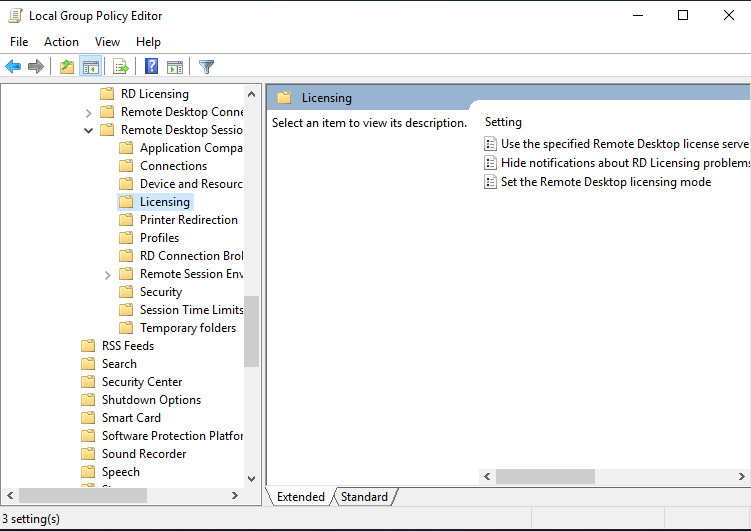The image size is (751, 531).
Task: Click the Filter funnel icon
Action: tap(206, 67)
